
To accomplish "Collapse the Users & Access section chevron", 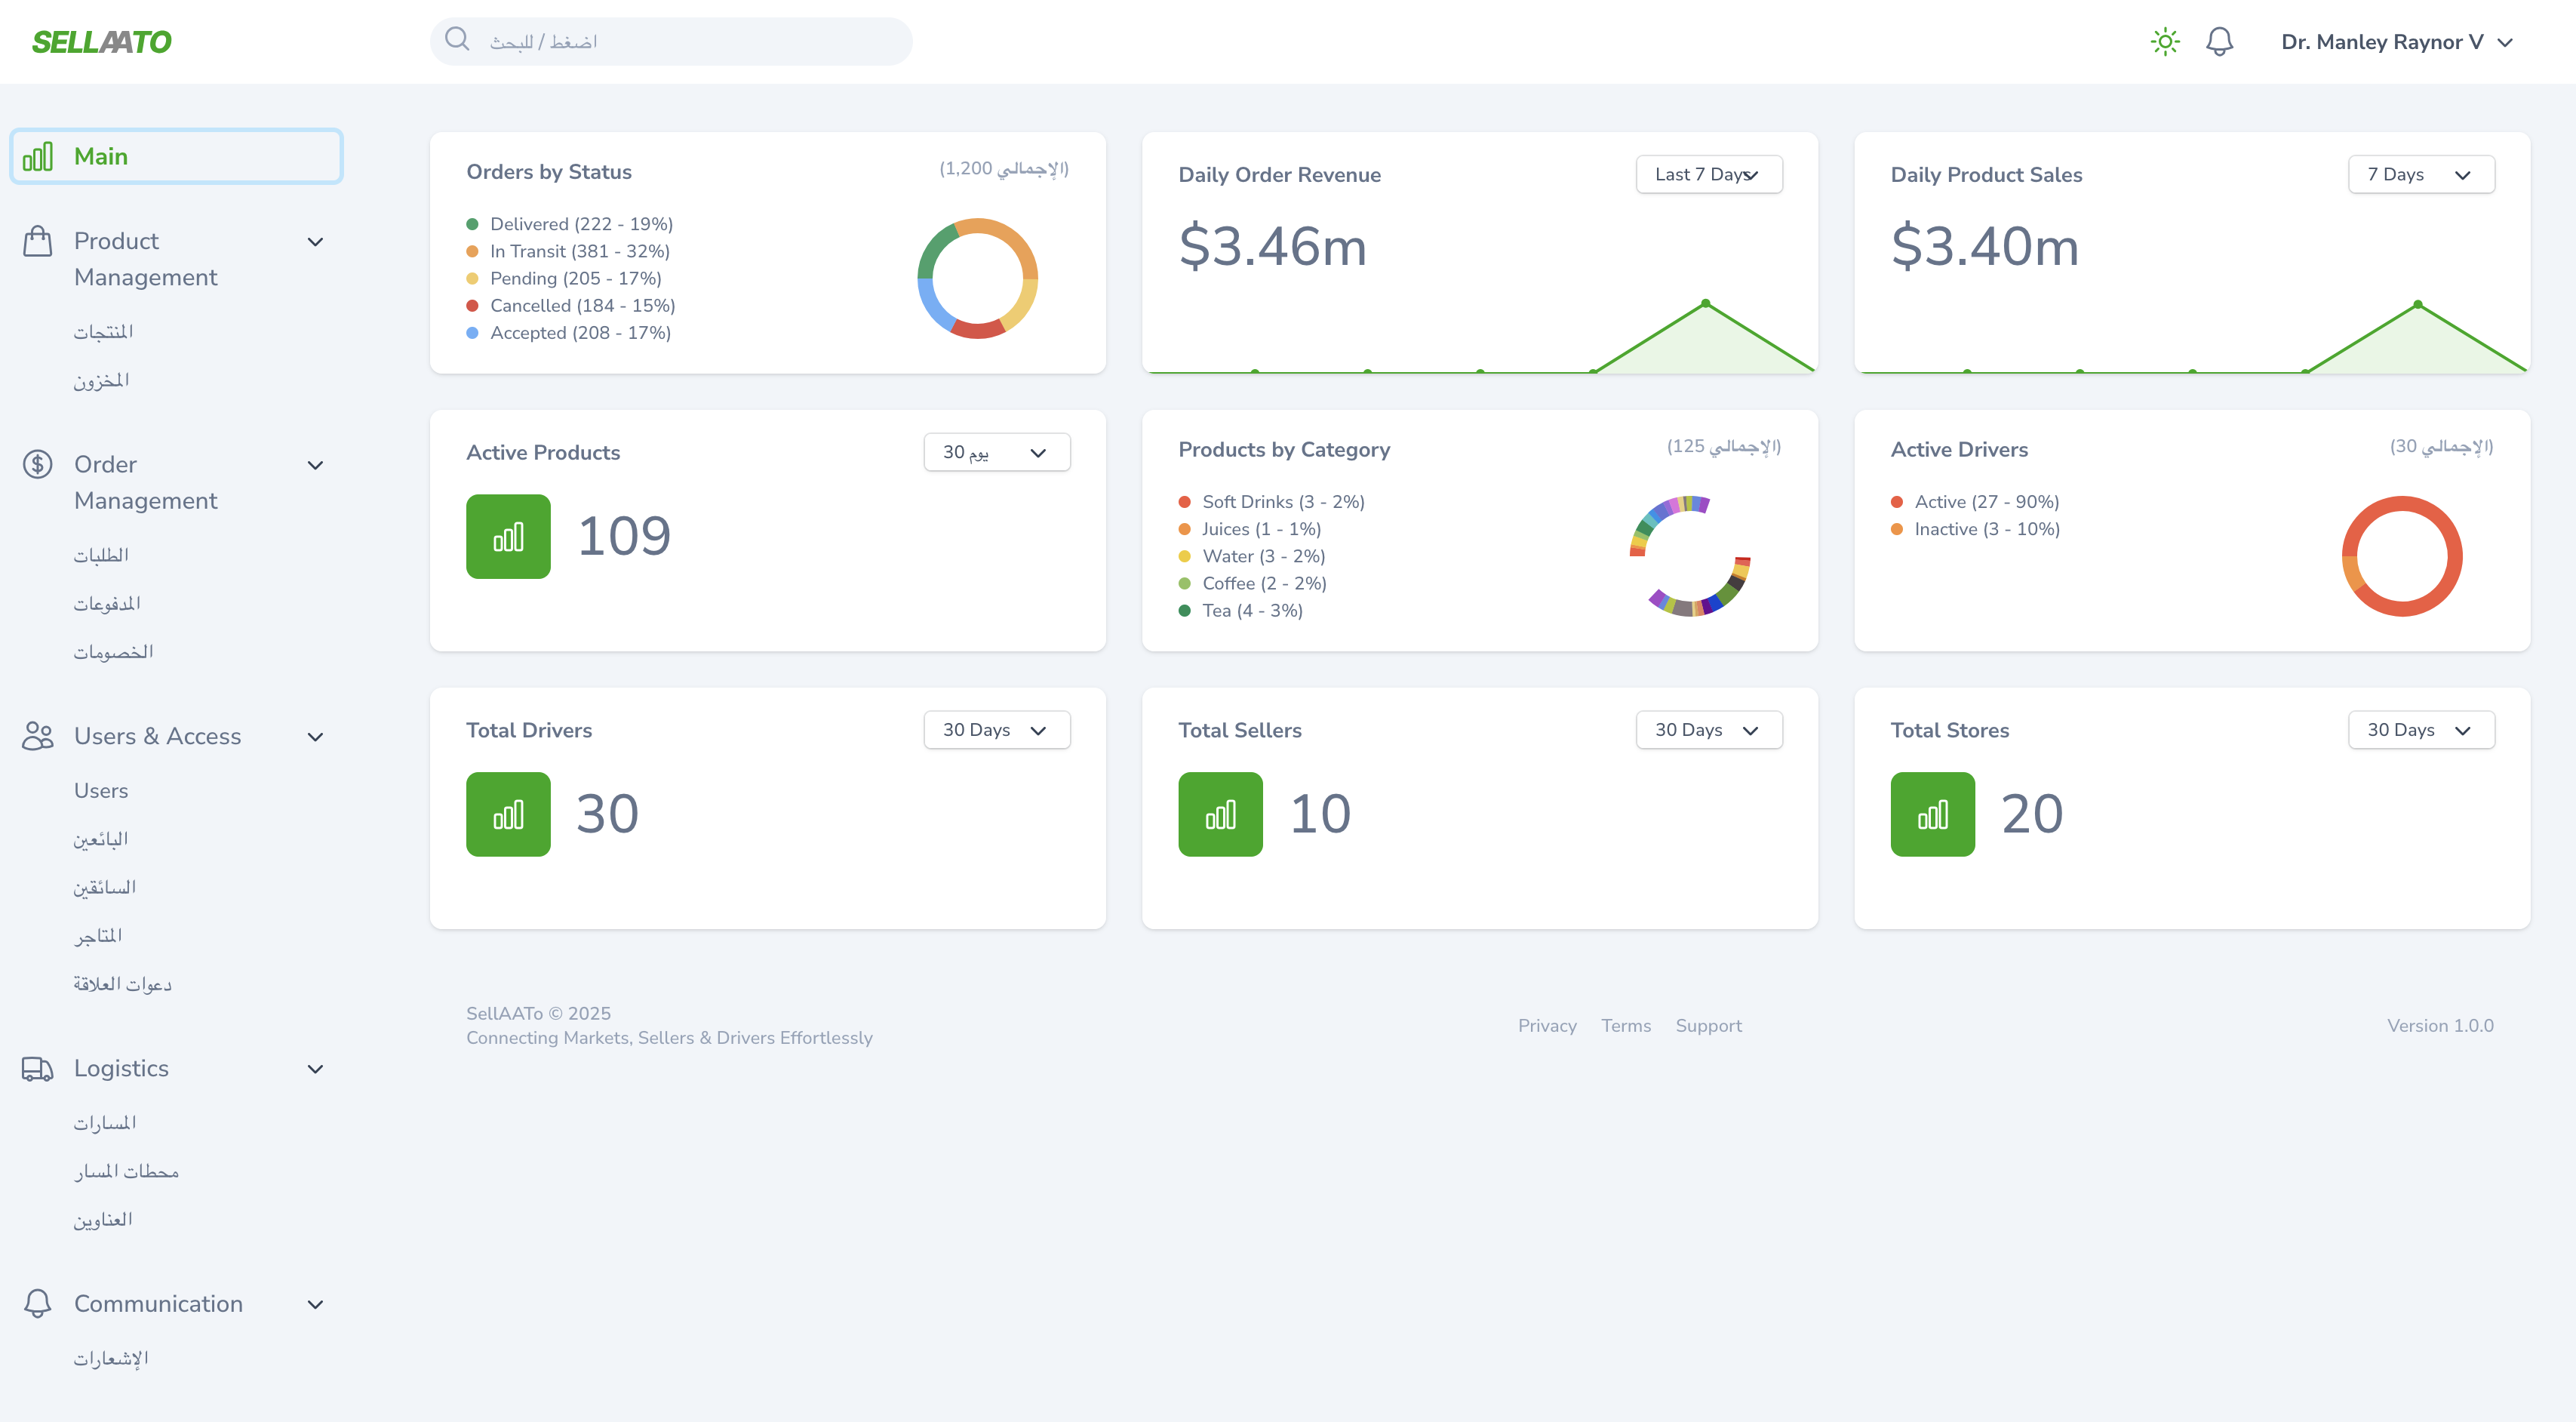I will pyautogui.click(x=315, y=737).
